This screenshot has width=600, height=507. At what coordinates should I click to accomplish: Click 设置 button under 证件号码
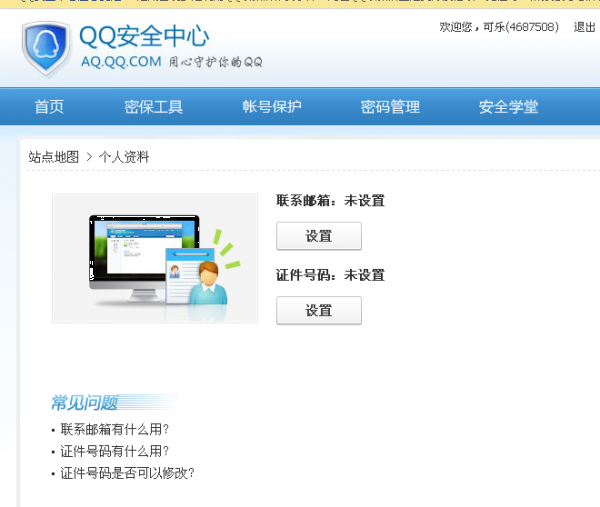(x=319, y=310)
